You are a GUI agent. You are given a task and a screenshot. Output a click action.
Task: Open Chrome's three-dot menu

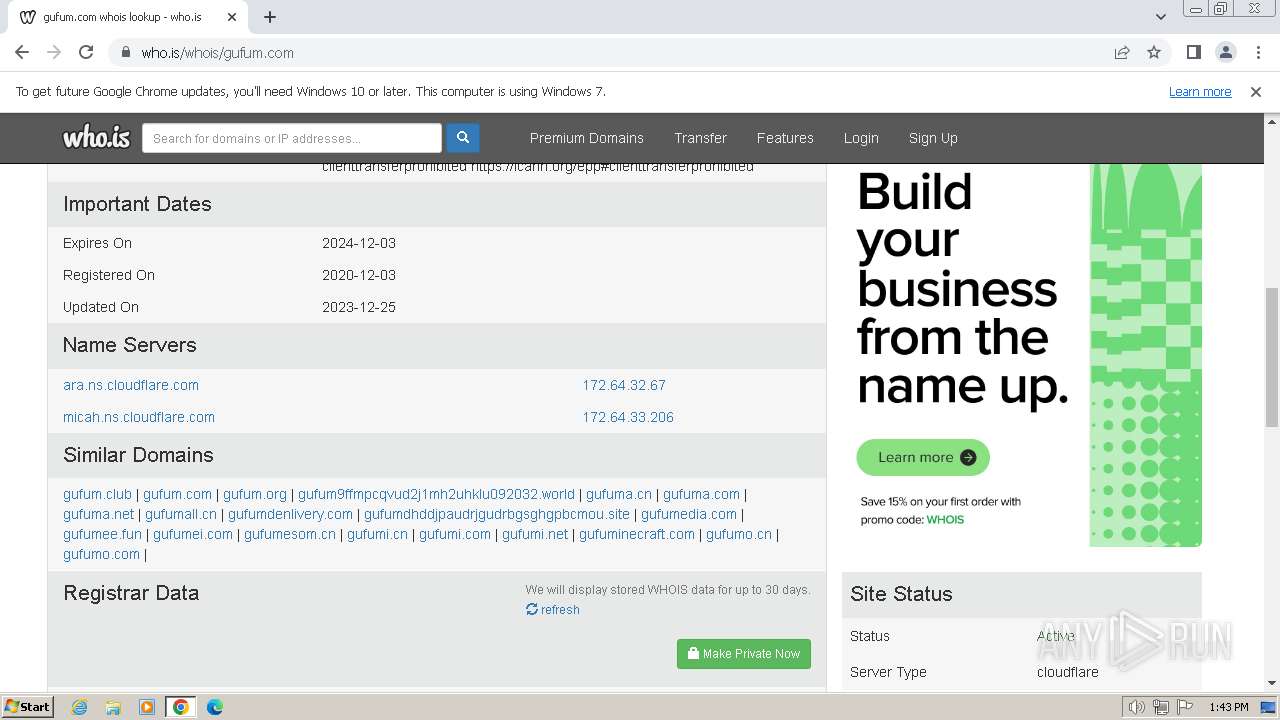pos(1257,53)
